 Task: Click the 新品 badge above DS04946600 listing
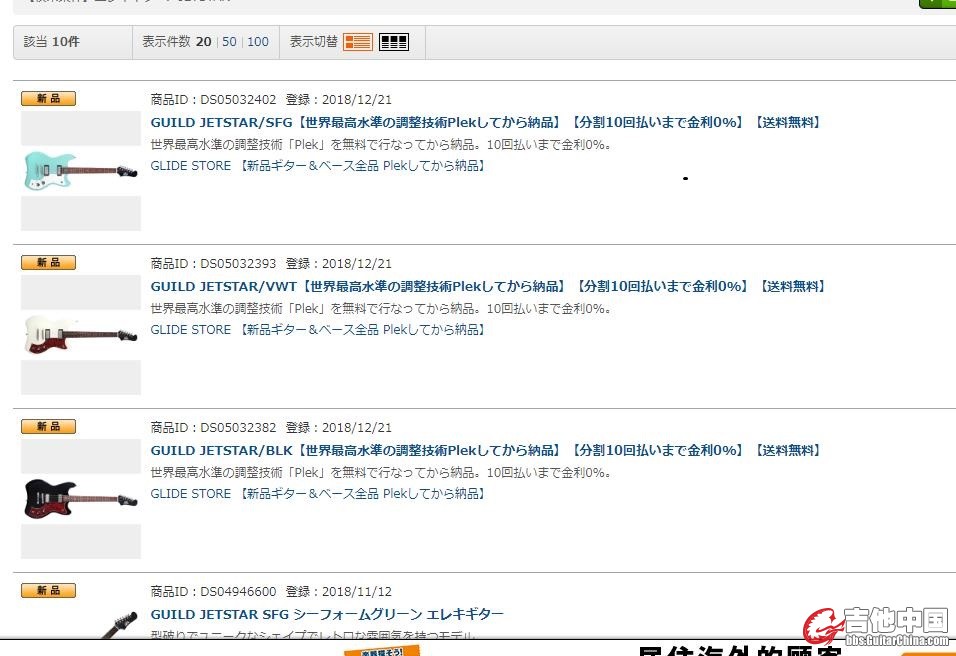(48, 591)
